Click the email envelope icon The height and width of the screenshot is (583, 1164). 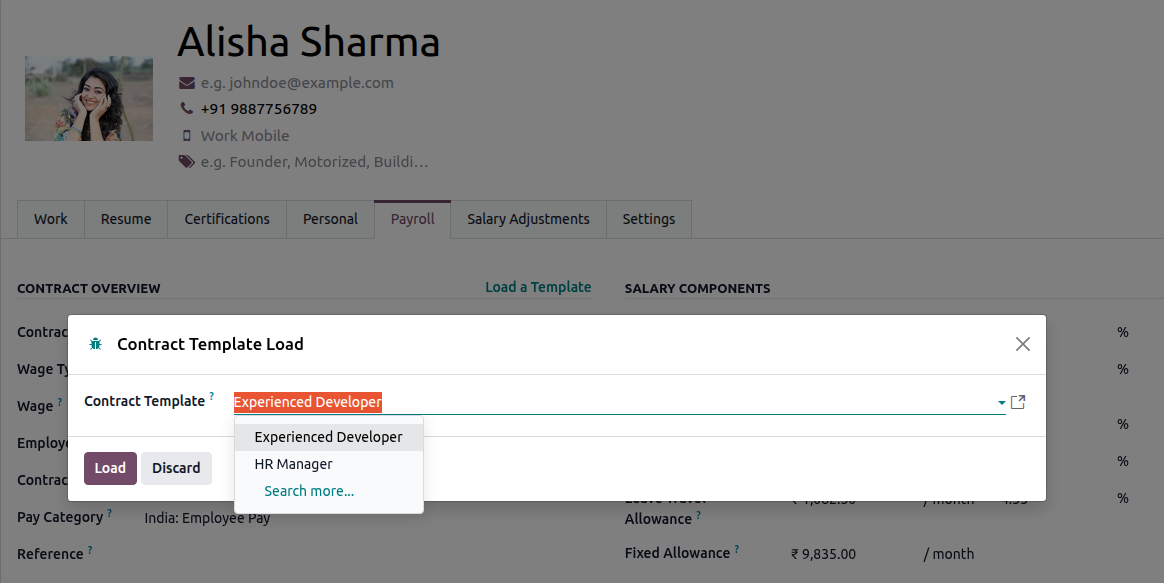pos(185,83)
